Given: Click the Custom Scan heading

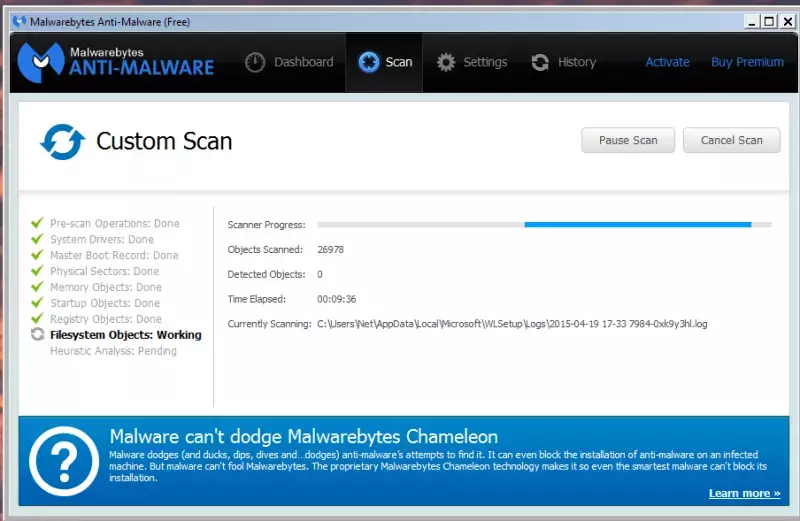Looking at the screenshot, I should coord(164,141).
